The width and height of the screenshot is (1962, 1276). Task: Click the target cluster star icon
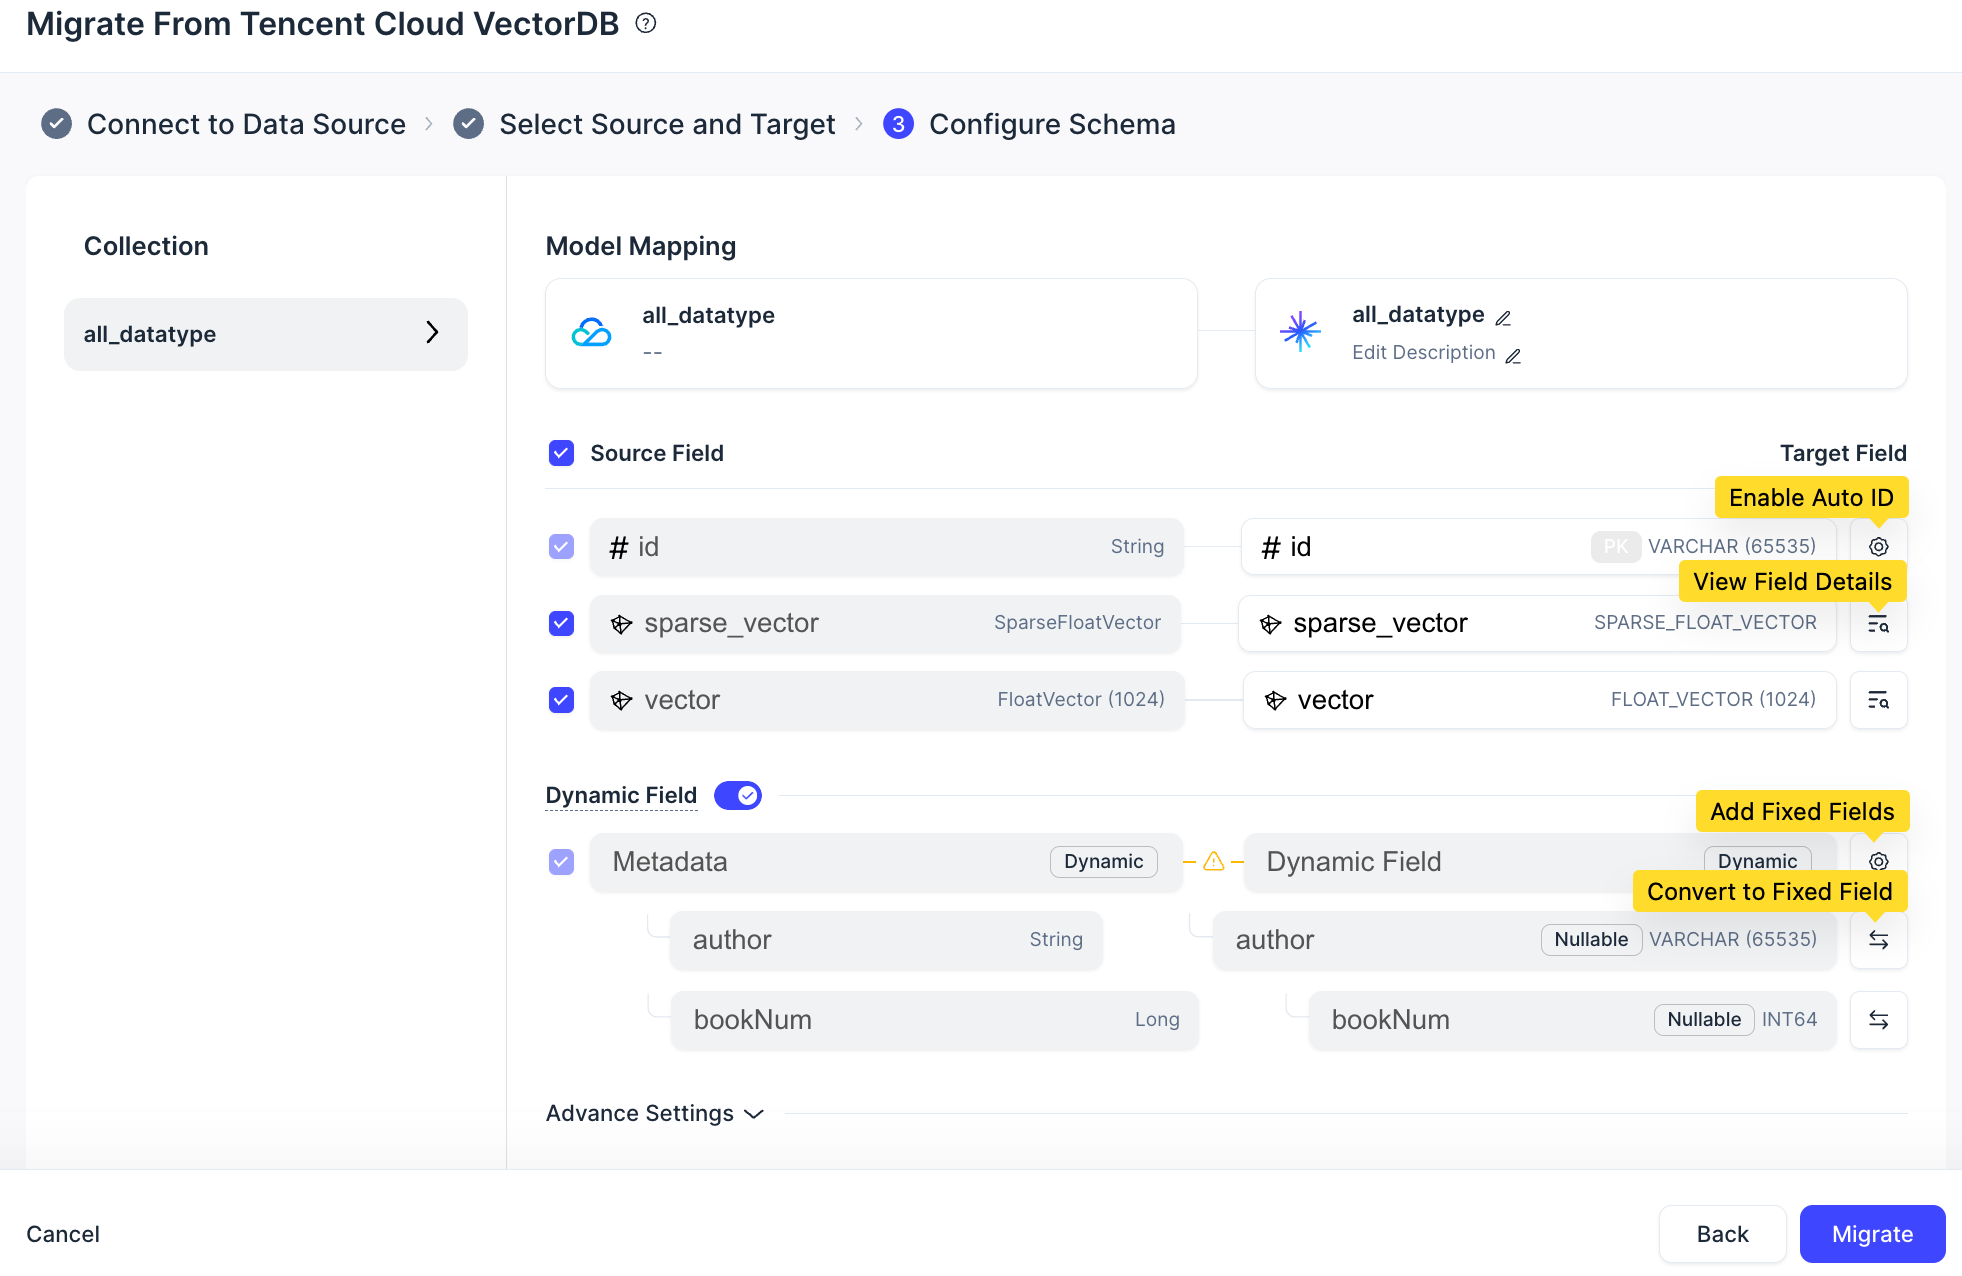click(x=1300, y=332)
